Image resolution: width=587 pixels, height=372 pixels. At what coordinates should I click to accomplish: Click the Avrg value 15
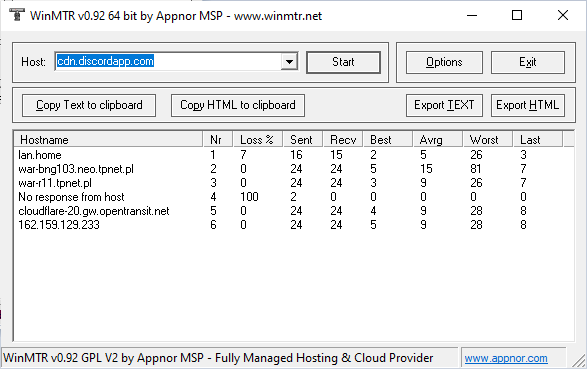[426, 169]
